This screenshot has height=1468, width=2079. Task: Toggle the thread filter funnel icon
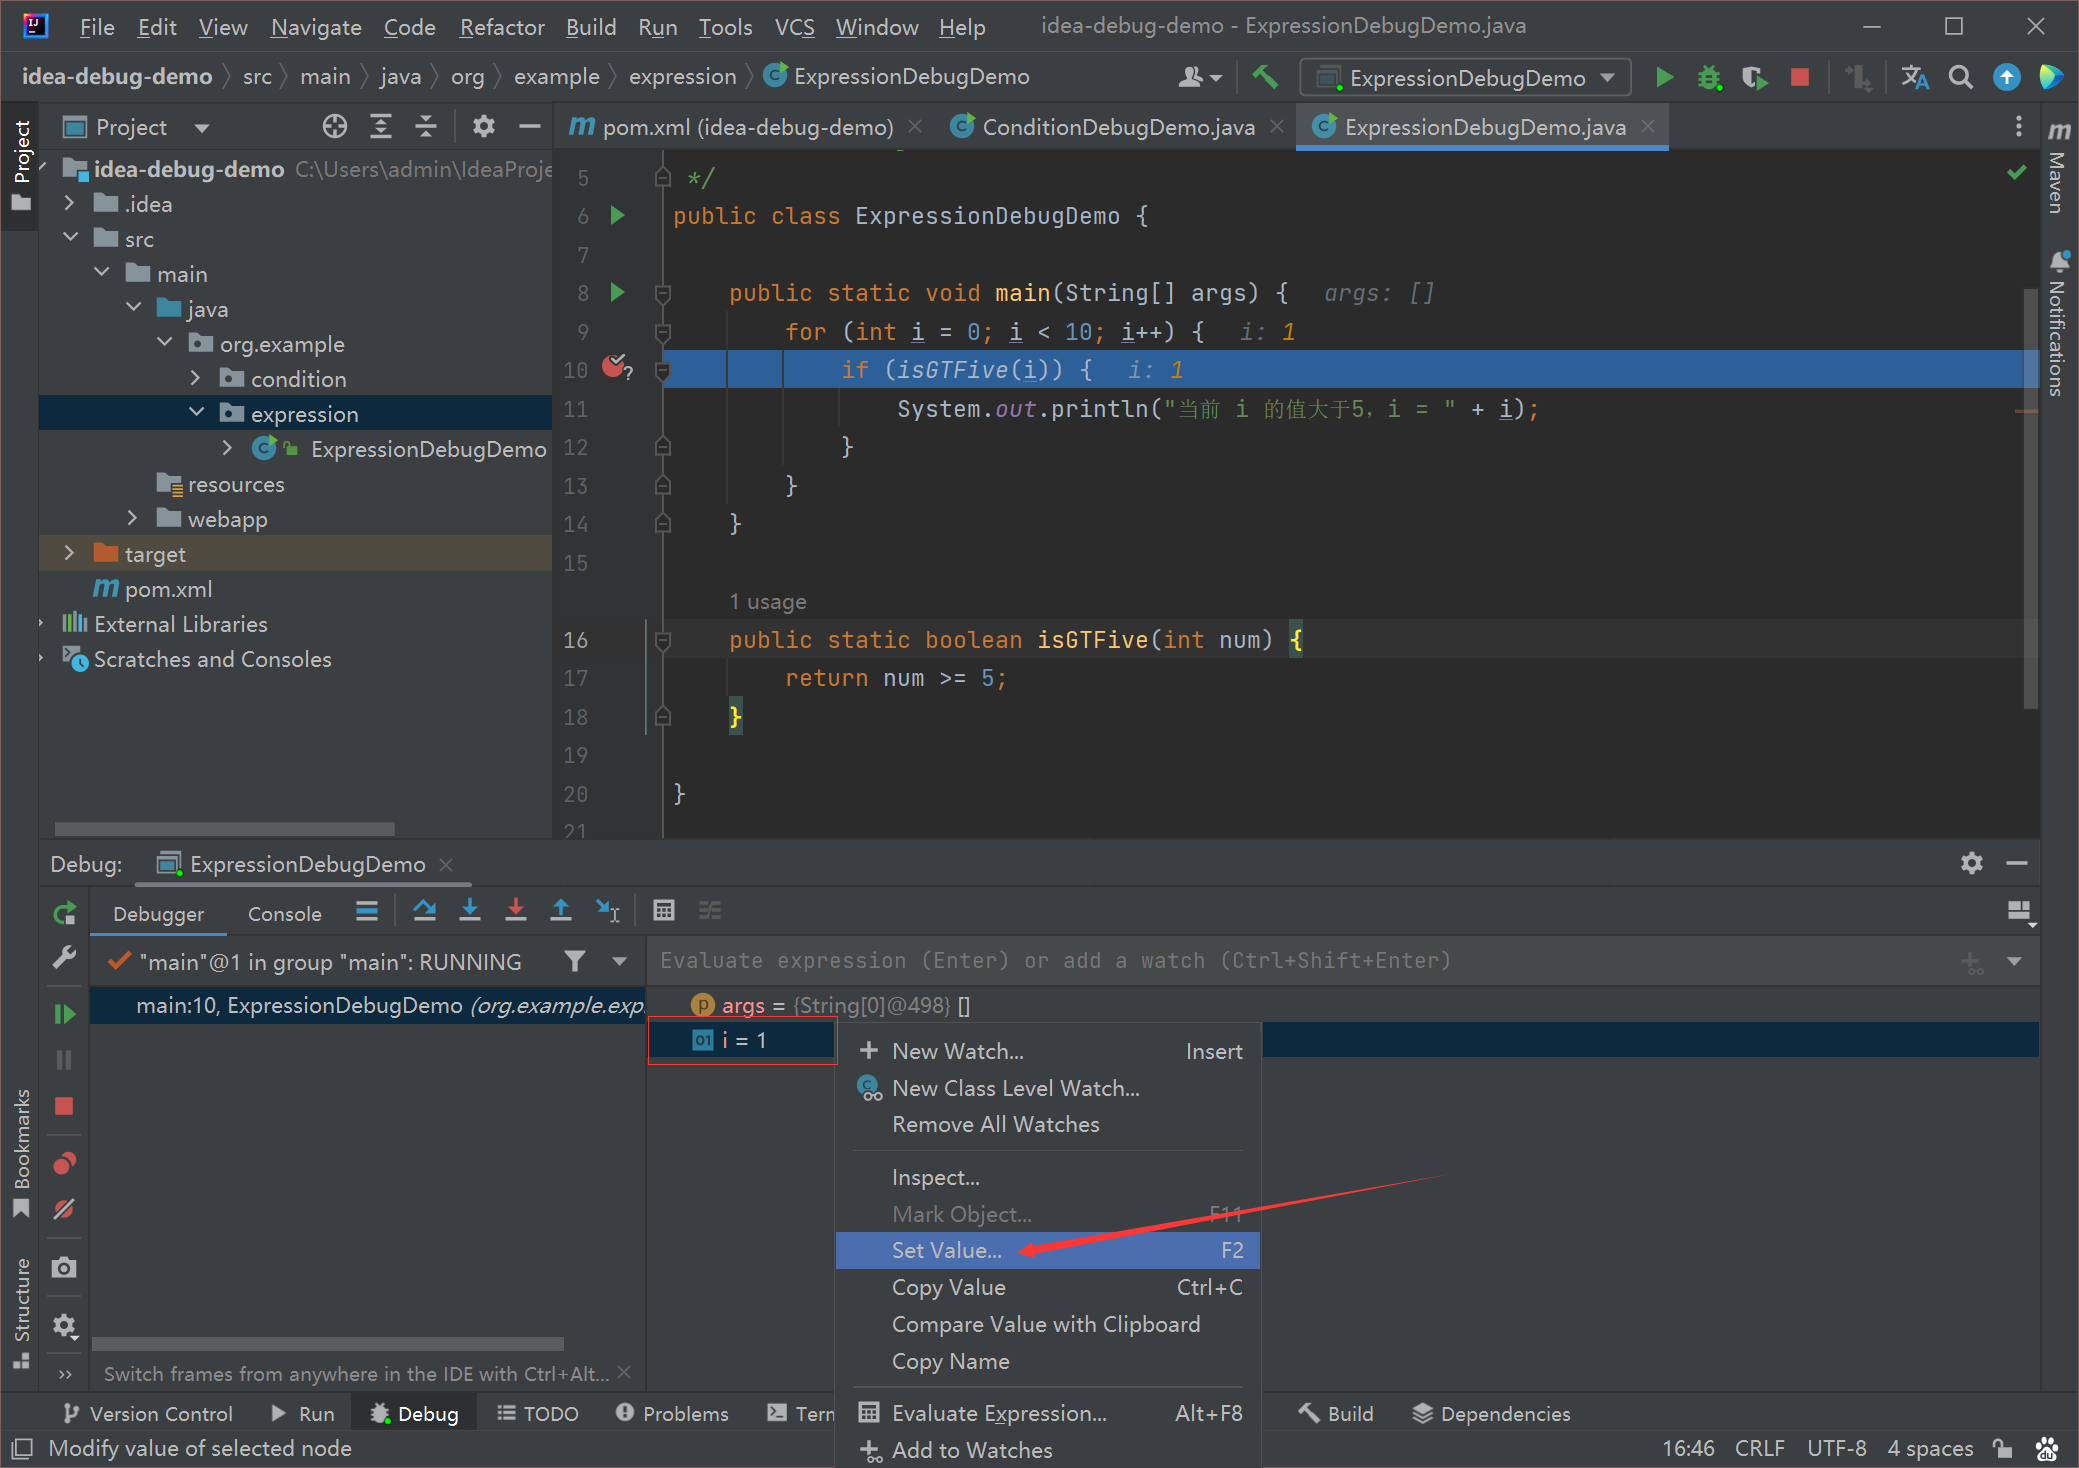tap(574, 961)
